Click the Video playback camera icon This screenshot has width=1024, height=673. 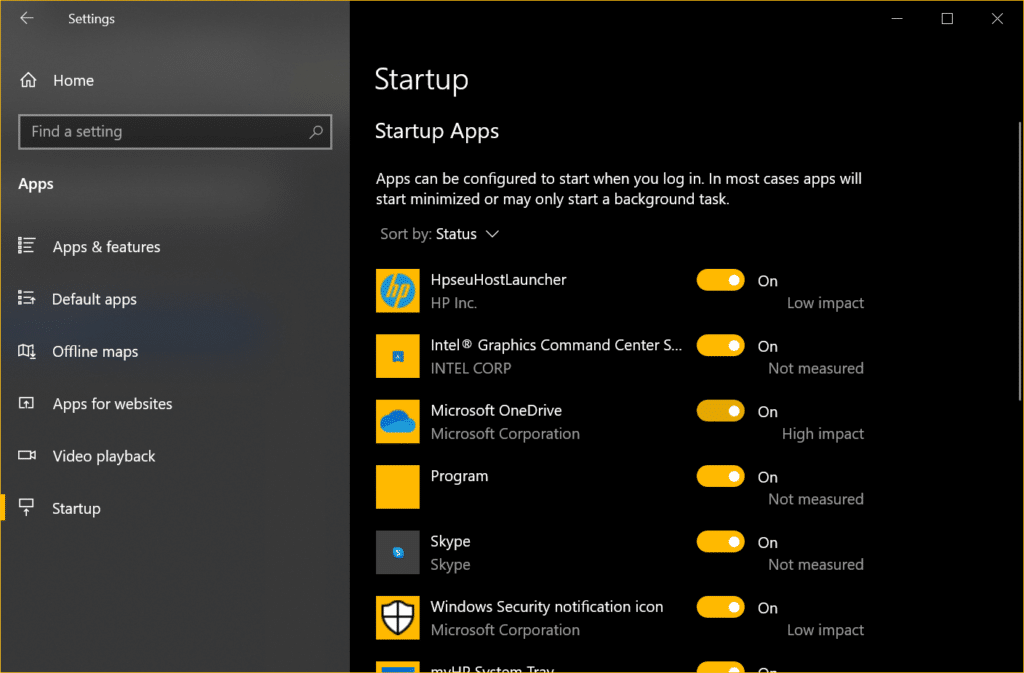pyautogui.click(x=27, y=455)
